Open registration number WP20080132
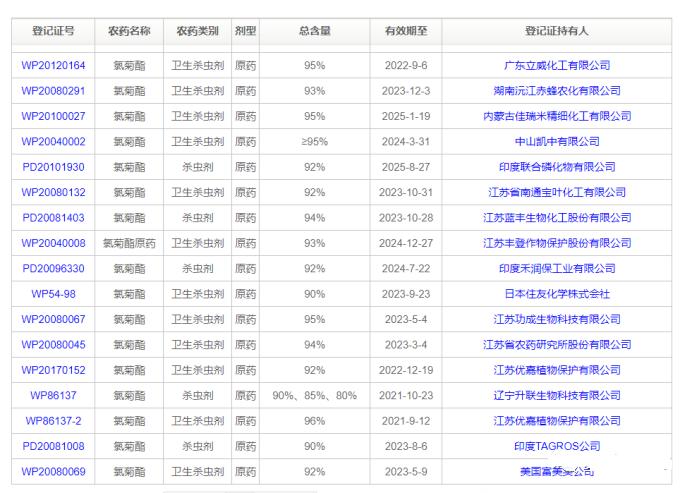Screen dimensions: 692x493 [x=53, y=192]
